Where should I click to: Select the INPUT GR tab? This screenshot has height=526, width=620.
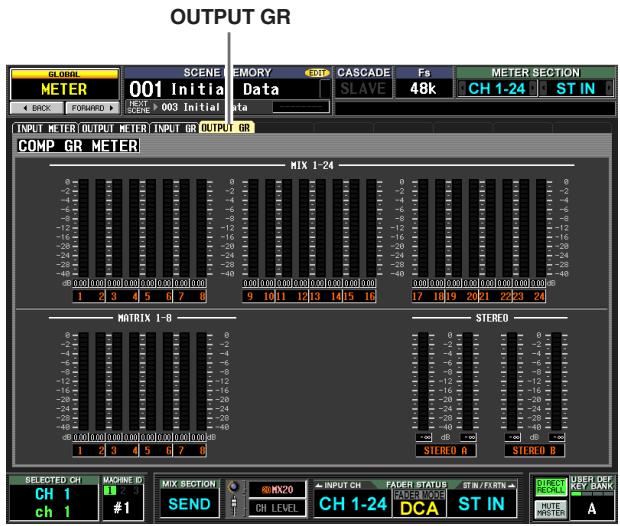(x=174, y=129)
